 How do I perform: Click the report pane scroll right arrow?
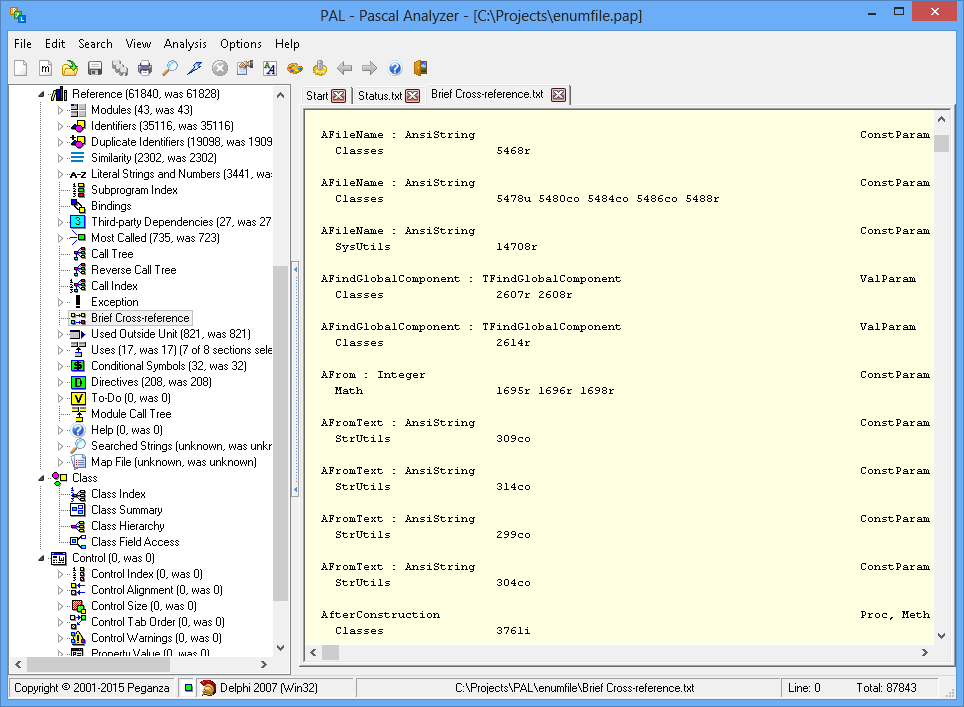[x=925, y=652]
